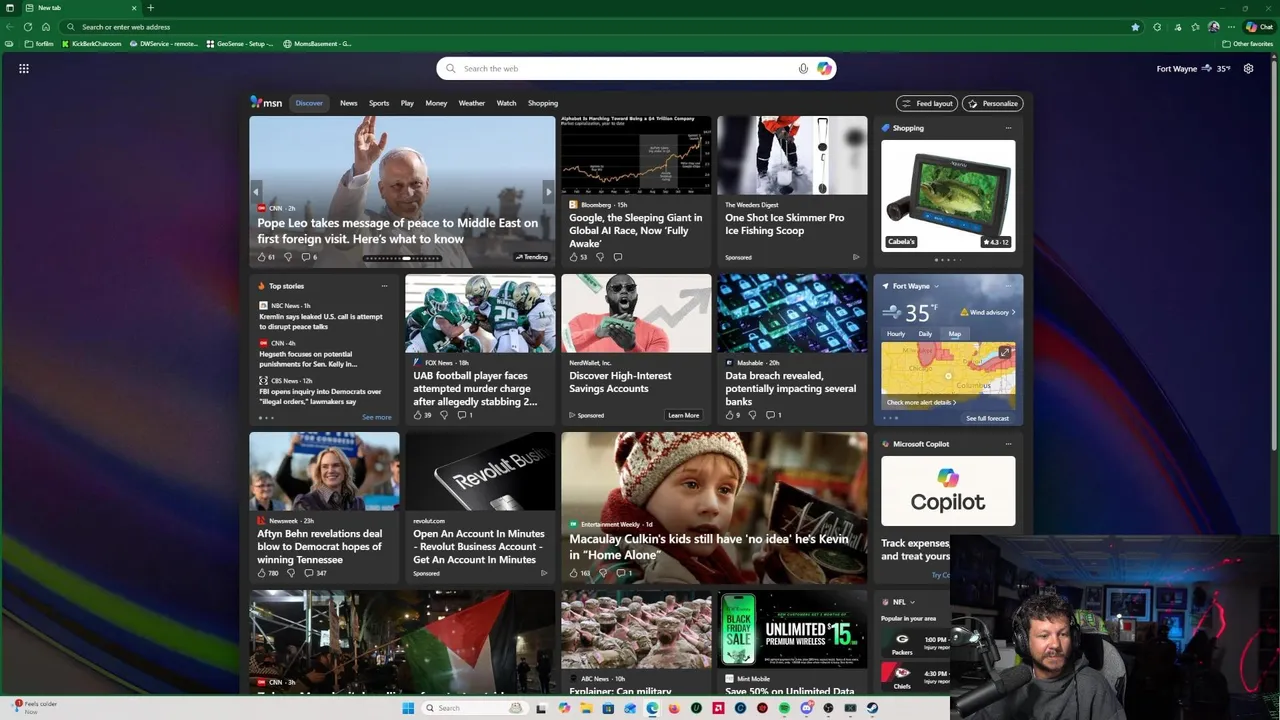Click the Trending tag on Pope Leo story
The height and width of the screenshot is (720, 1280).
tap(532, 257)
